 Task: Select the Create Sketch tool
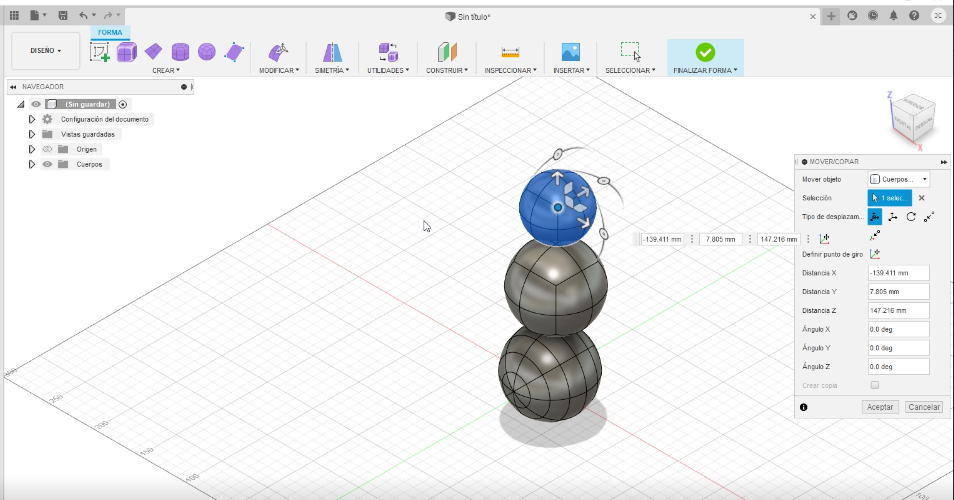[100, 52]
